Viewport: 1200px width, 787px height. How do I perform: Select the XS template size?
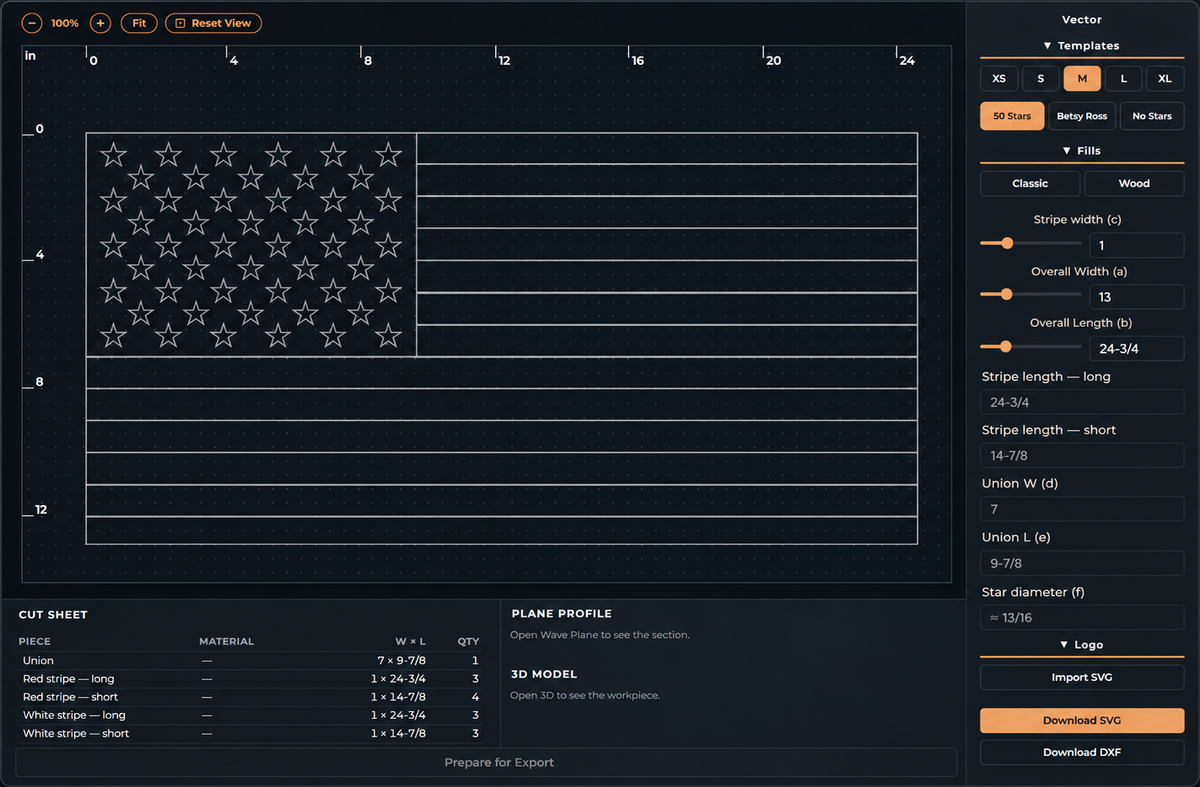coord(999,79)
